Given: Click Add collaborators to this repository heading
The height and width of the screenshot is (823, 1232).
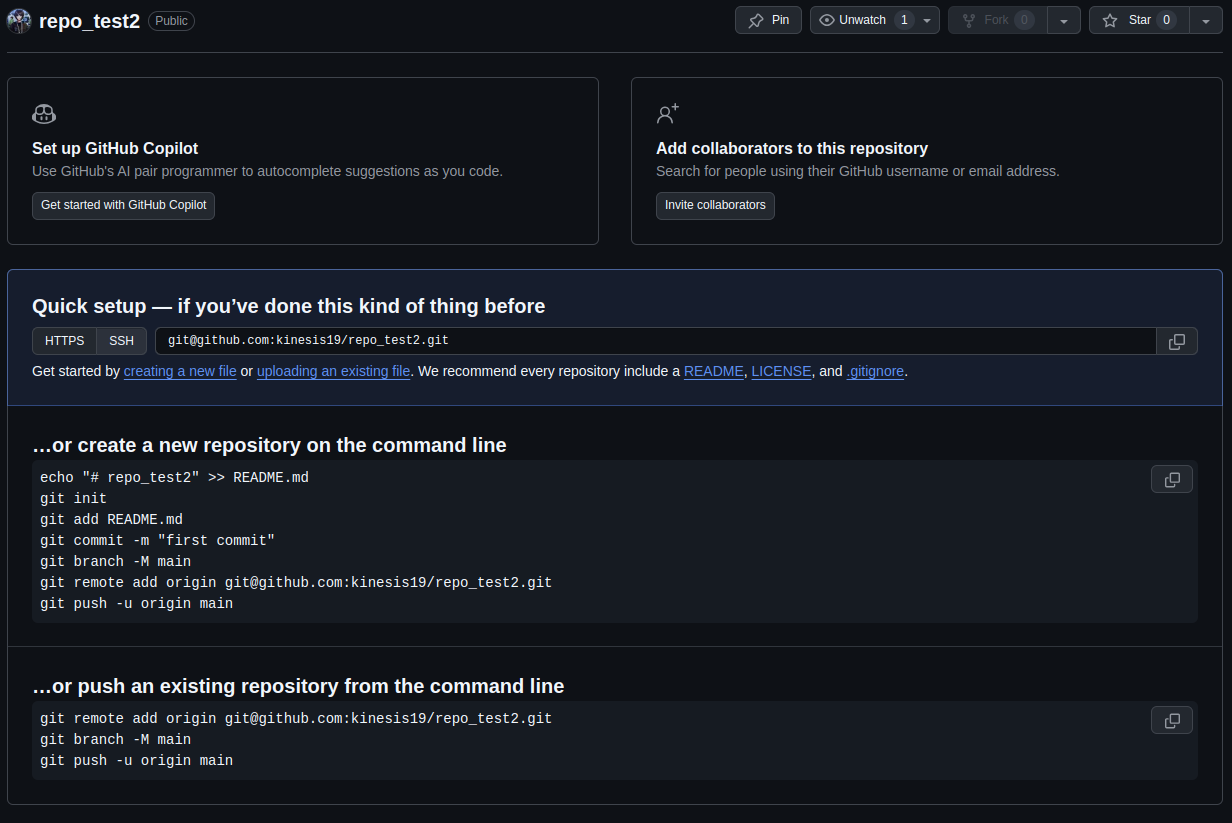Looking at the screenshot, I should point(792,148).
